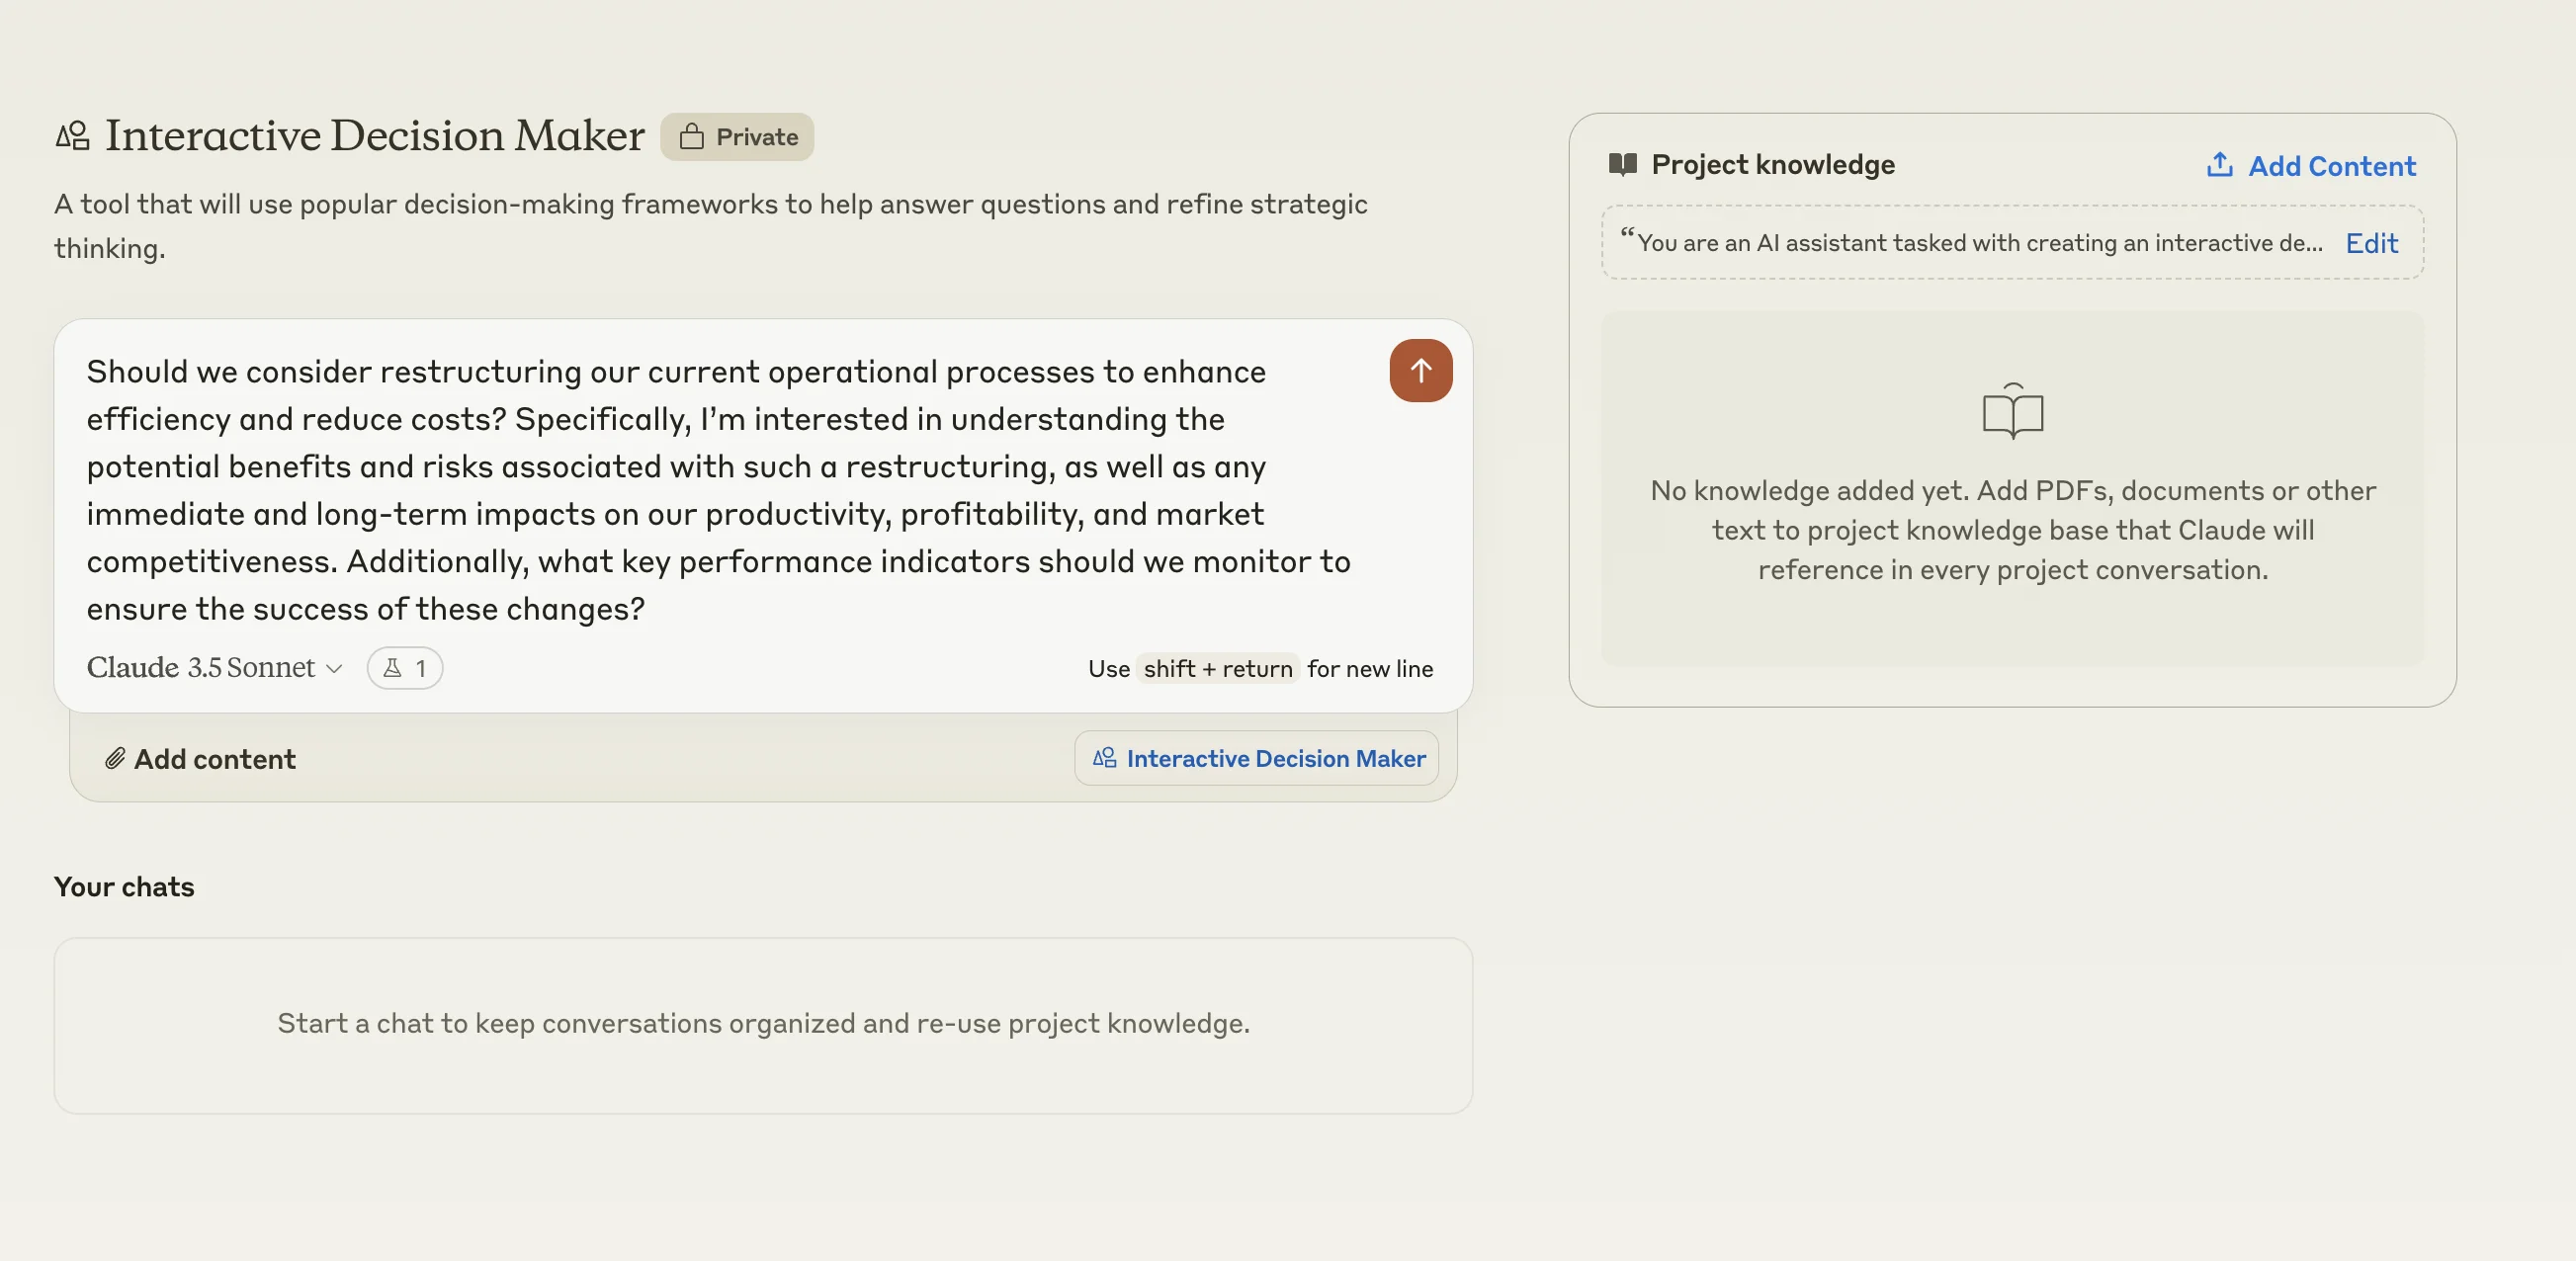Image resolution: width=2576 pixels, height=1261 pixels.
Task: Click the Project knowledge book icon
Action: [x=1622, y=164]
